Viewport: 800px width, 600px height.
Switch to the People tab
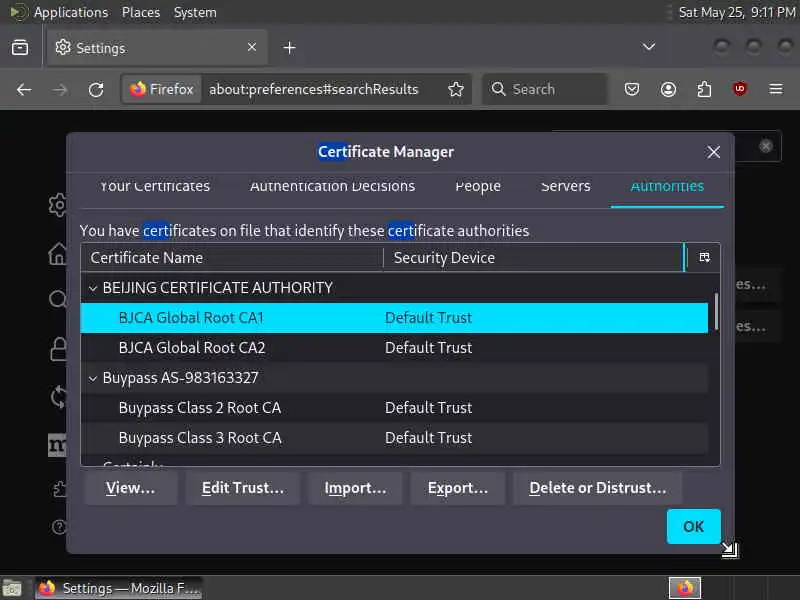(478, 186)
